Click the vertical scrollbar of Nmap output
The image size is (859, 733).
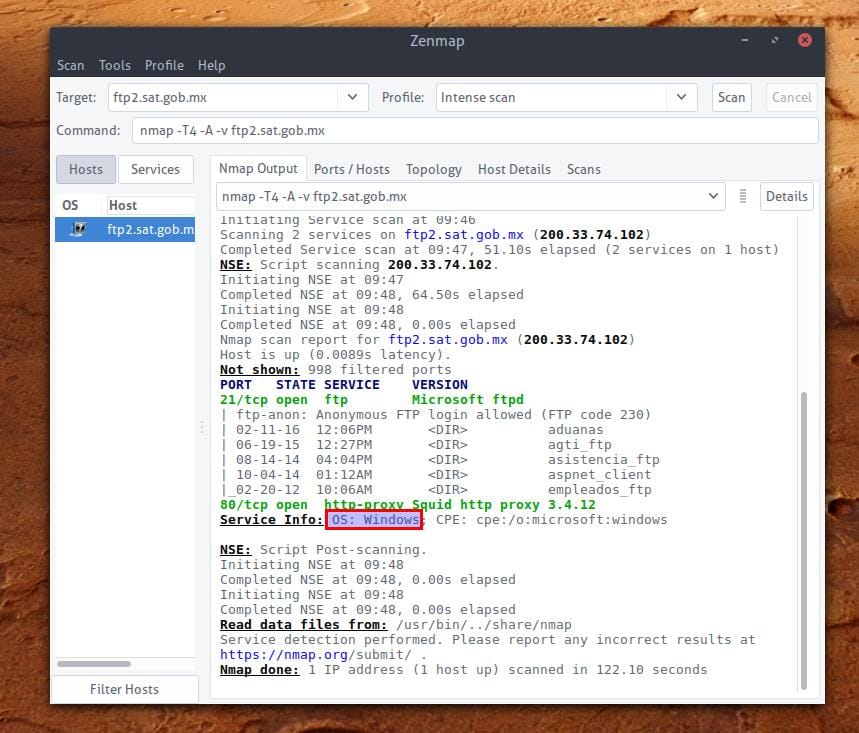coord(802,540)
